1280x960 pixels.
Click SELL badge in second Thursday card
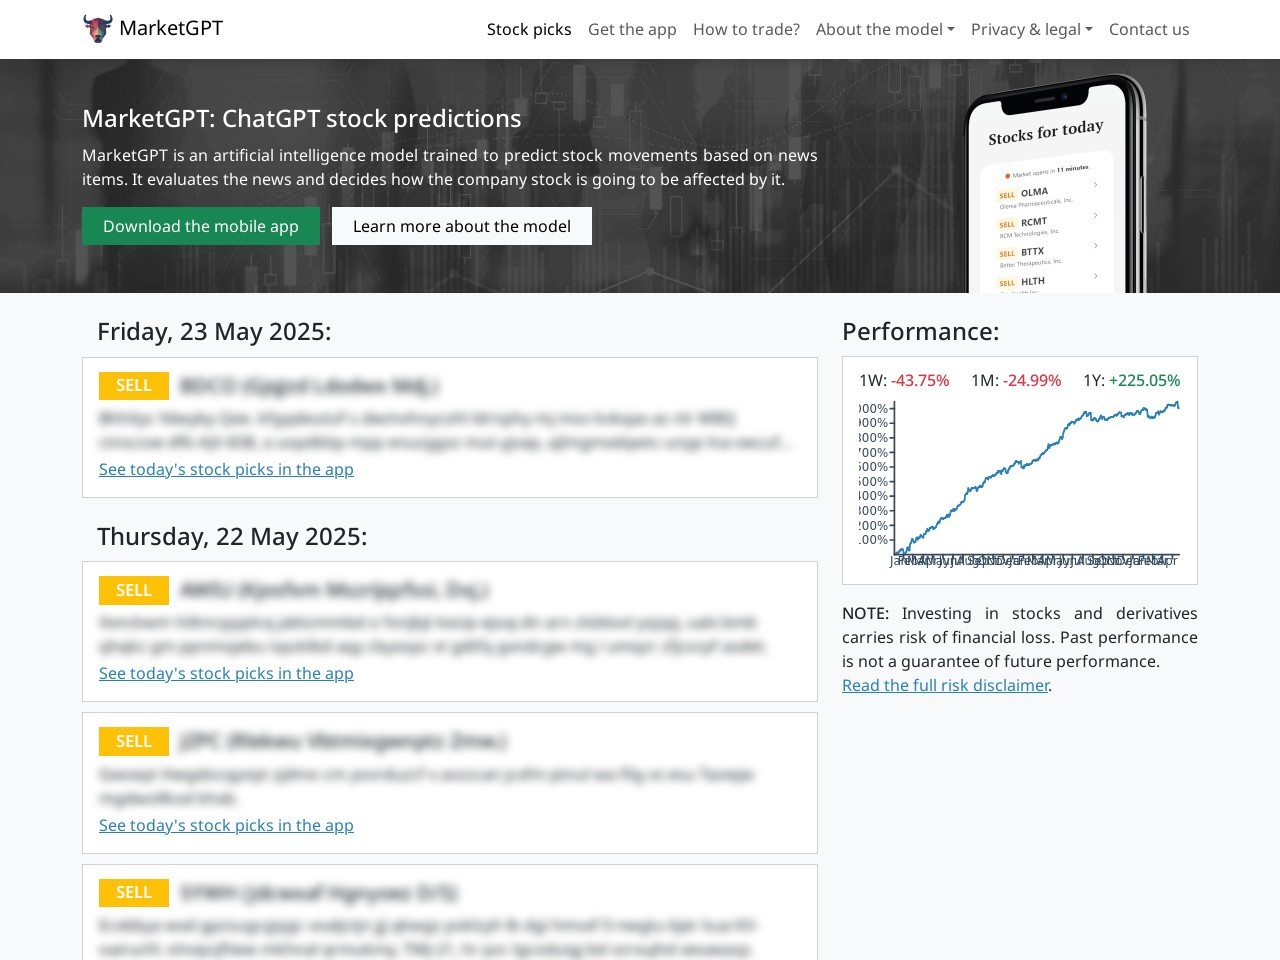134,741
